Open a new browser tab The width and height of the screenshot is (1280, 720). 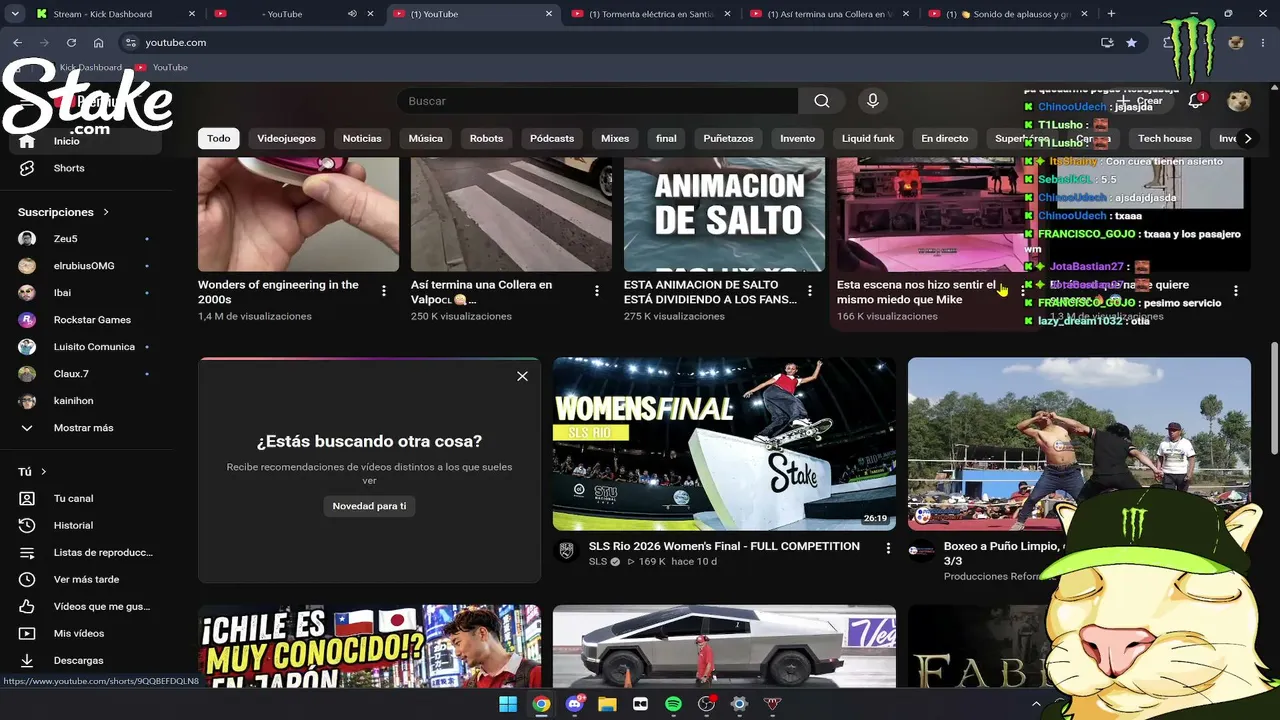tap(1111, 14)
